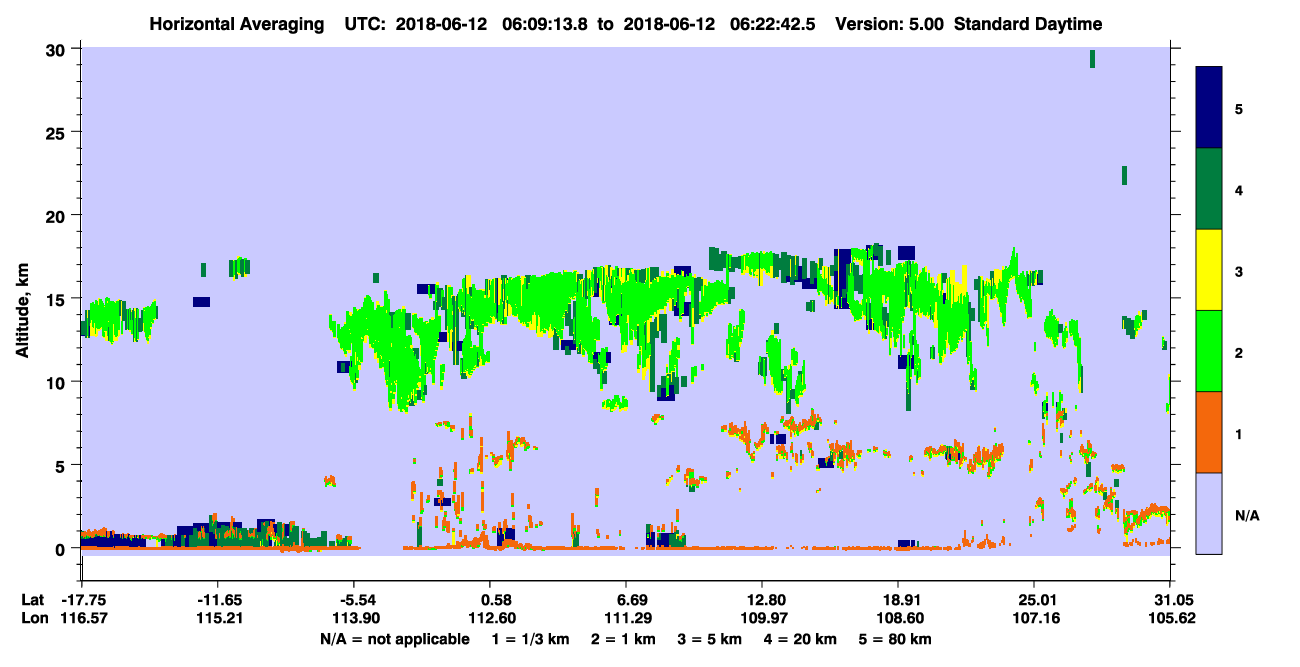Click the colorbar label 3
Screen dimensions: 1300x667
pos(1239,271)
